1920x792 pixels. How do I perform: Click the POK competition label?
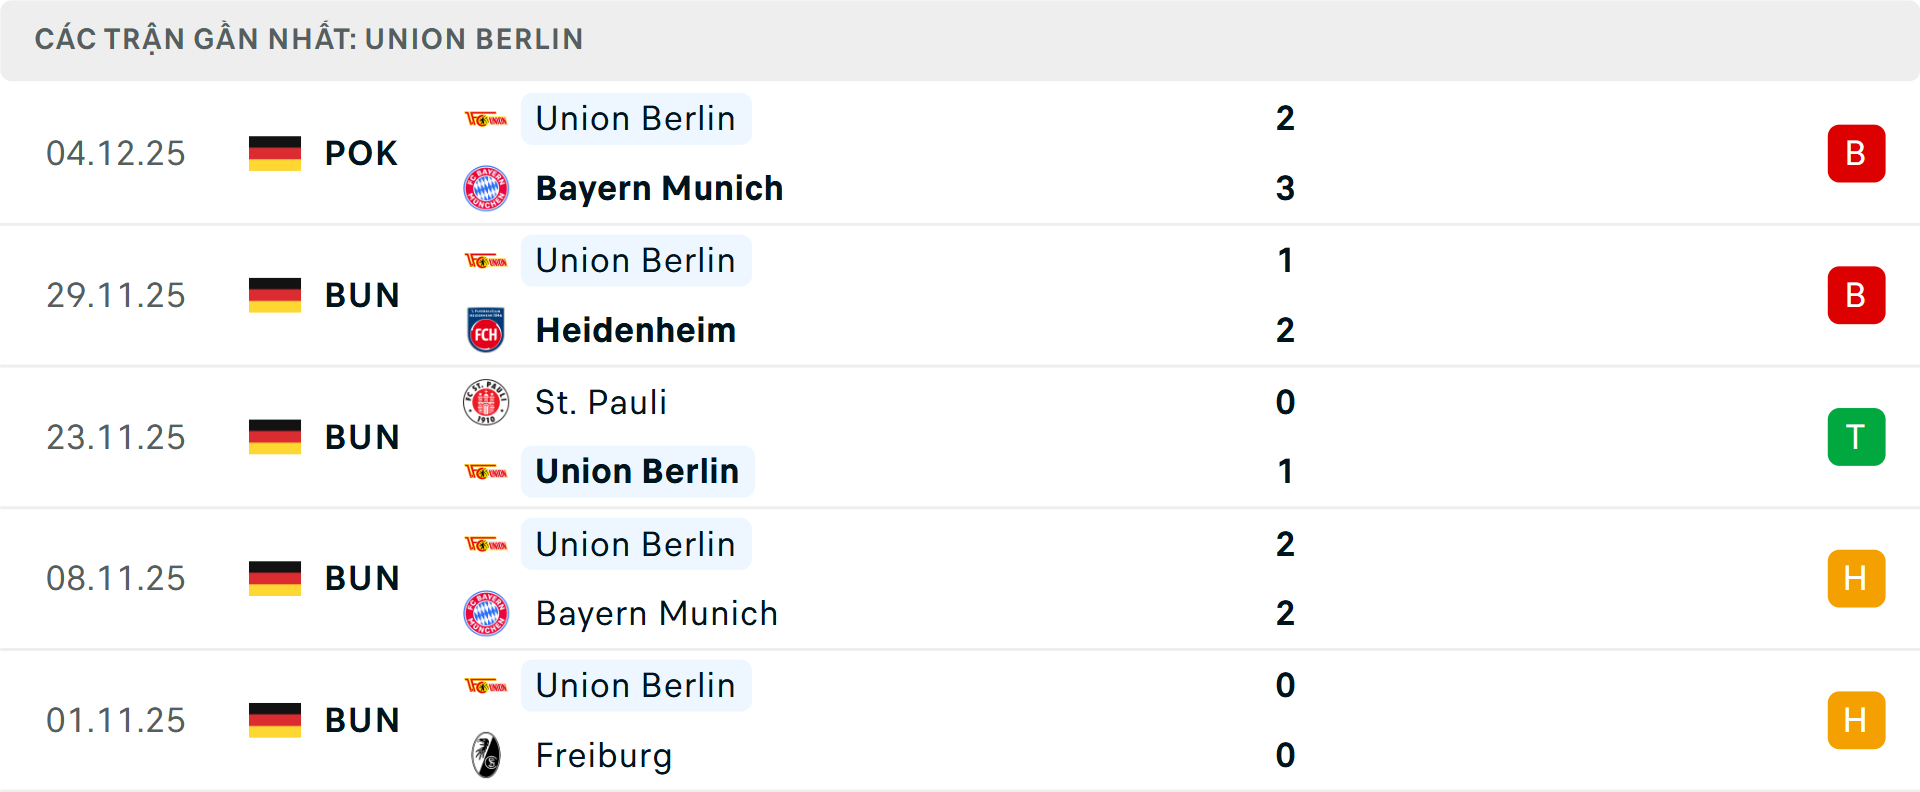[x=361, y=153]
